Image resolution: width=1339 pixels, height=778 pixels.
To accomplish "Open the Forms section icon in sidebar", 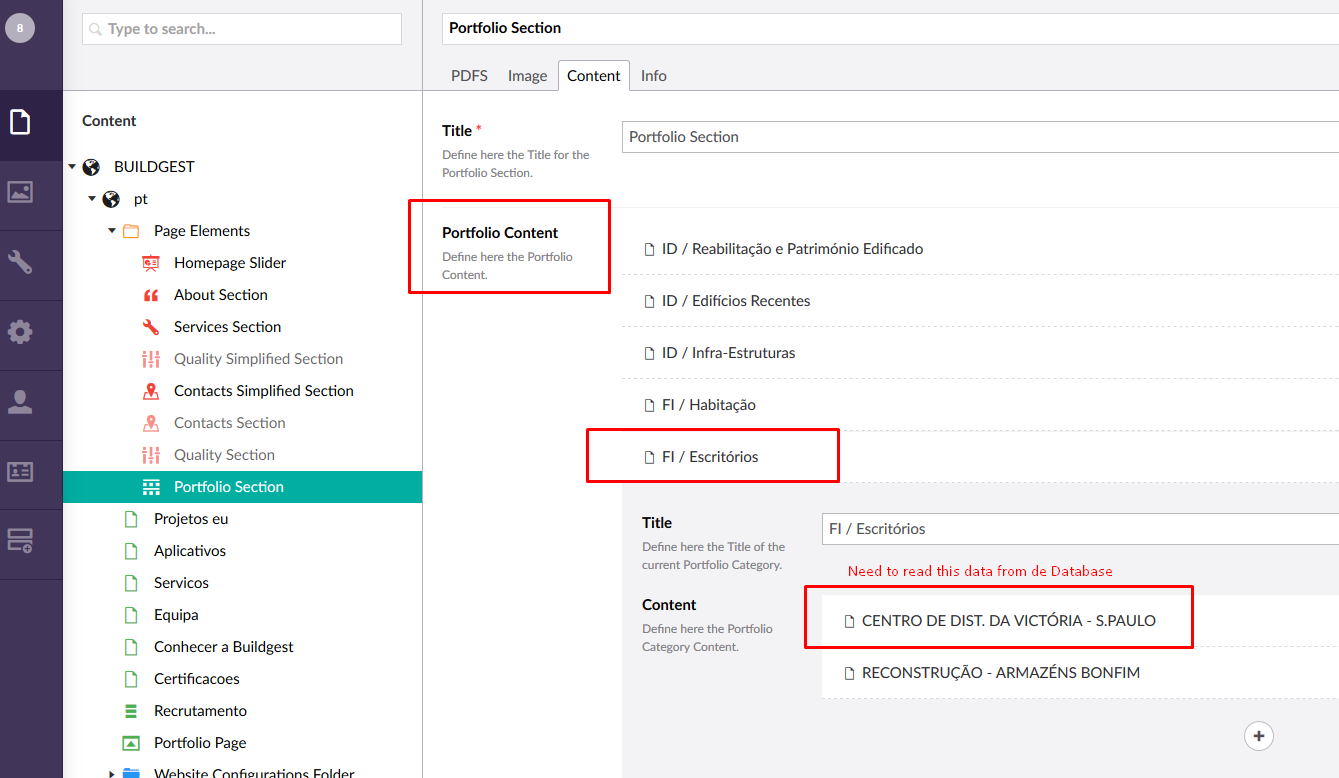I will coord(20,541).
